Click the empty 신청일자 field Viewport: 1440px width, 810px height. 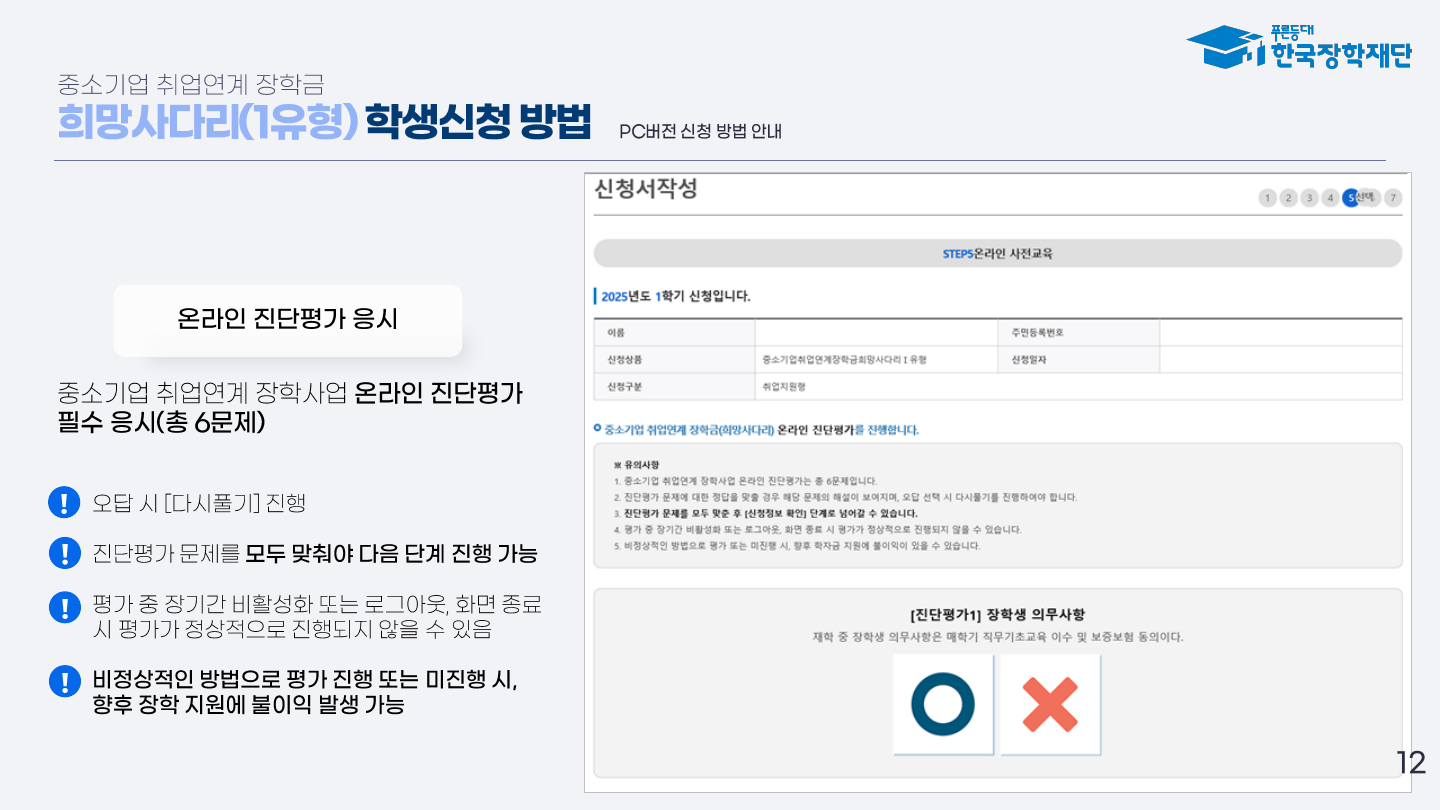pos(1280,359)
